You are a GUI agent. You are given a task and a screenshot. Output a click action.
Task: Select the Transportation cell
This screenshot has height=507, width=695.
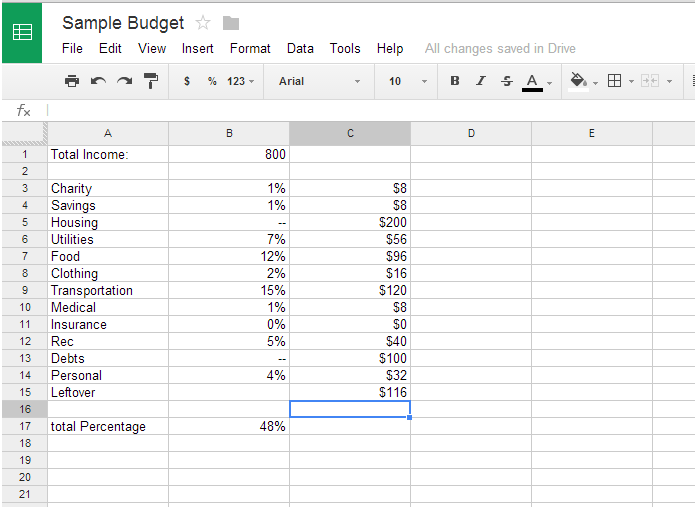pyautogui.click(x=108, y=290)
